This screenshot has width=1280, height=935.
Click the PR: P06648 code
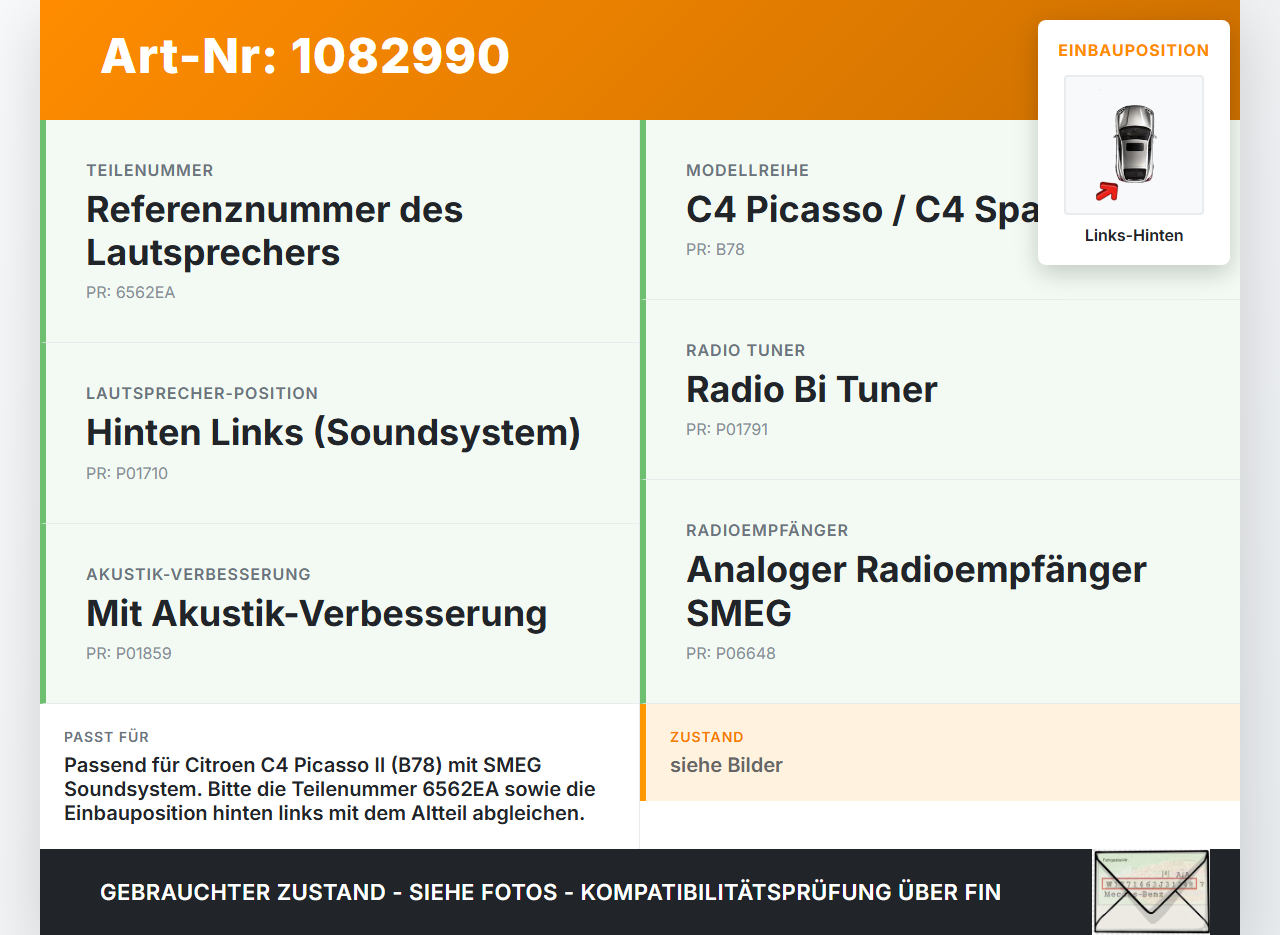(x=731, y=654)
